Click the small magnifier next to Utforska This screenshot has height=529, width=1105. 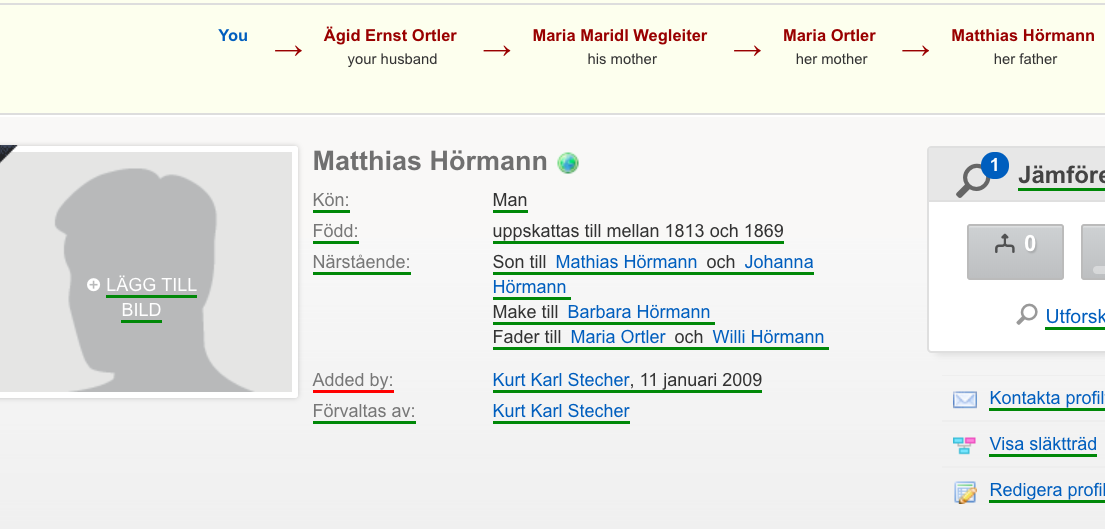click(x=1027, y=314)
